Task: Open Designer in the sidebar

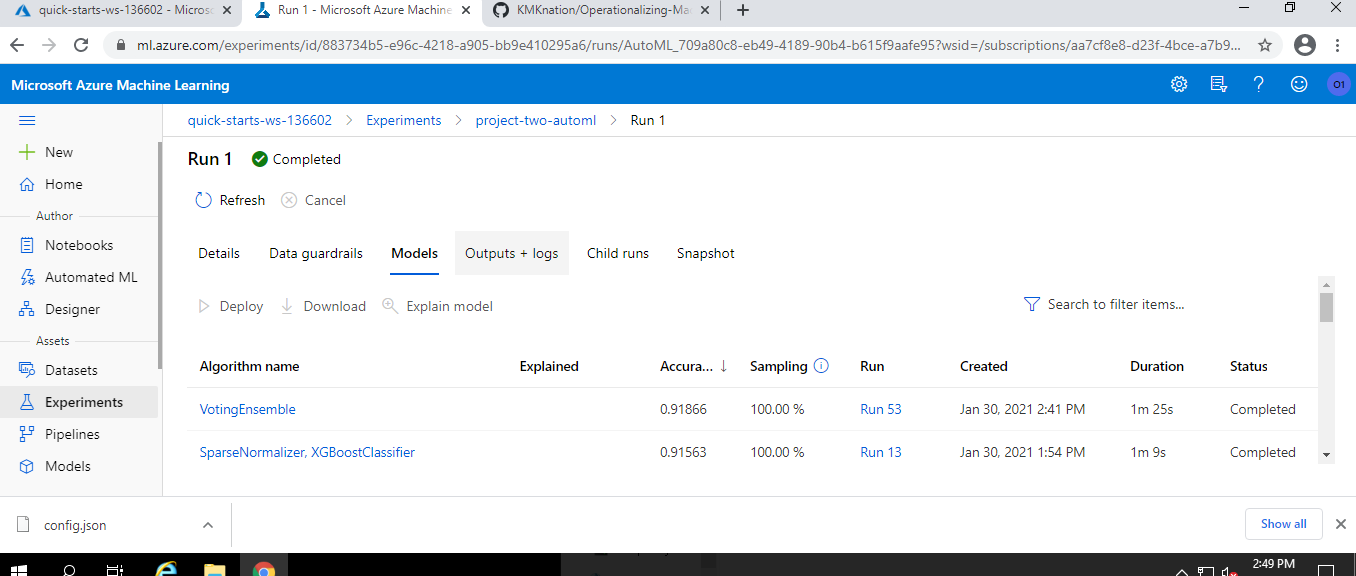Action: 72,309
